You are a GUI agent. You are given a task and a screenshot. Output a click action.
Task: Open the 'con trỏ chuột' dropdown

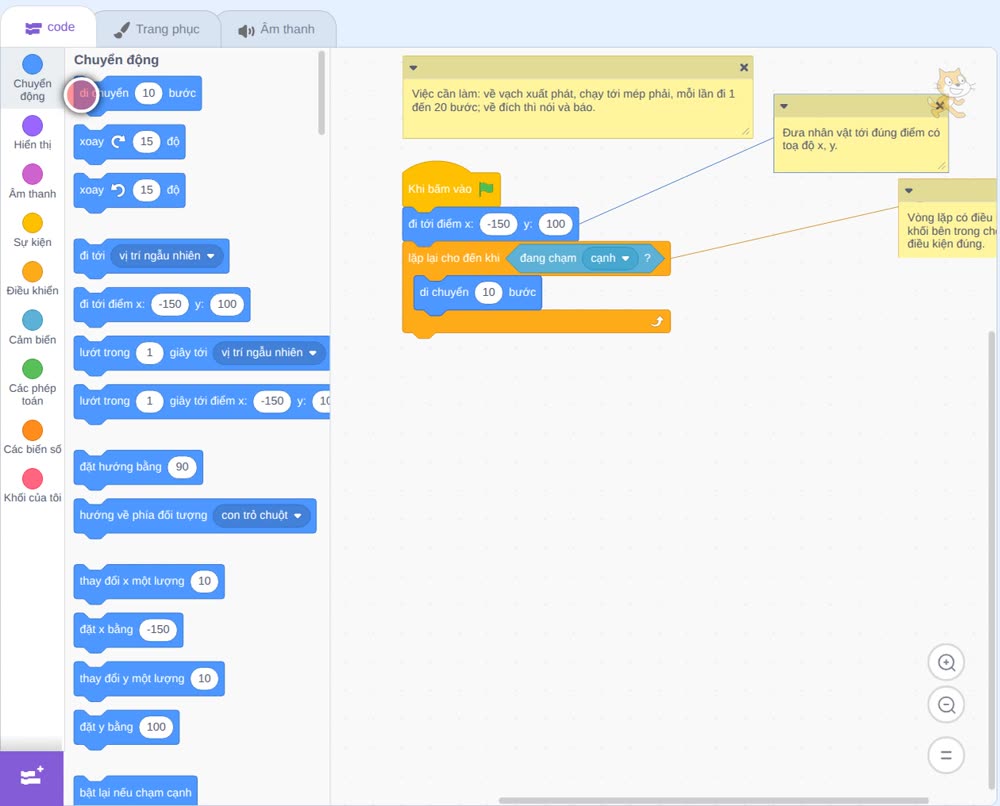pyautogui.click(x=261, y=515)
